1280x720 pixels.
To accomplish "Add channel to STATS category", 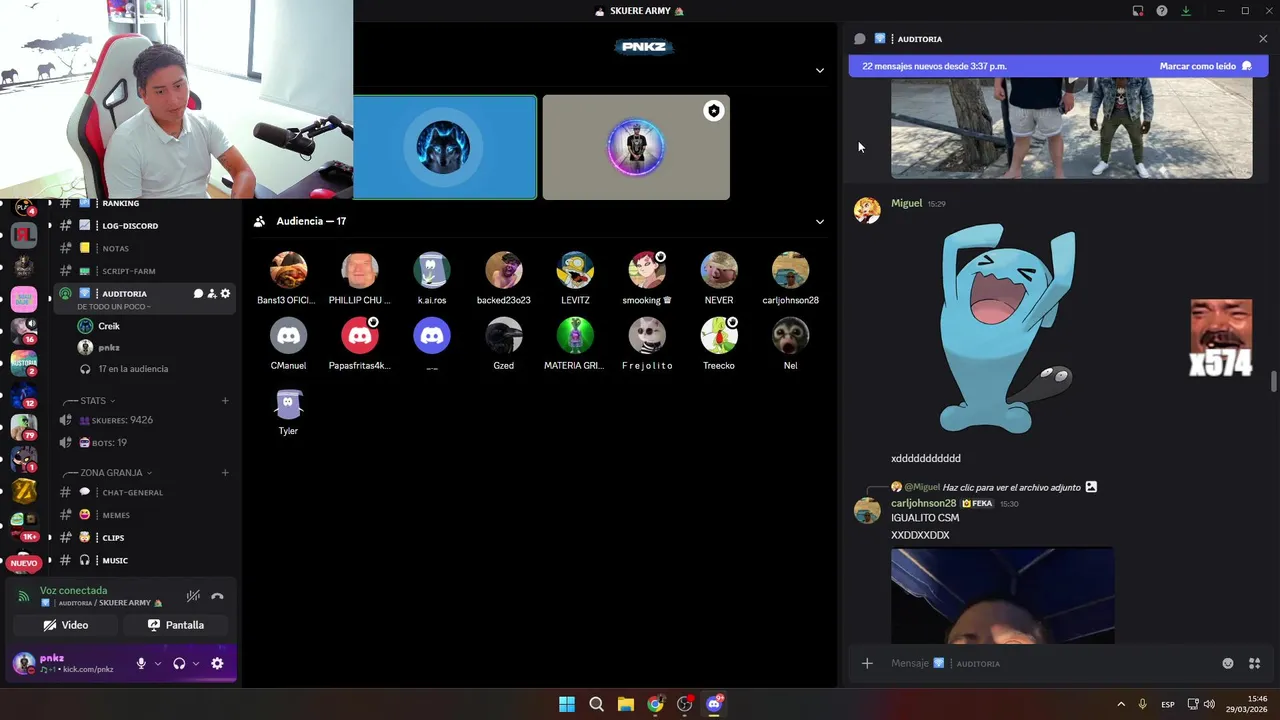I will (225, 401).
